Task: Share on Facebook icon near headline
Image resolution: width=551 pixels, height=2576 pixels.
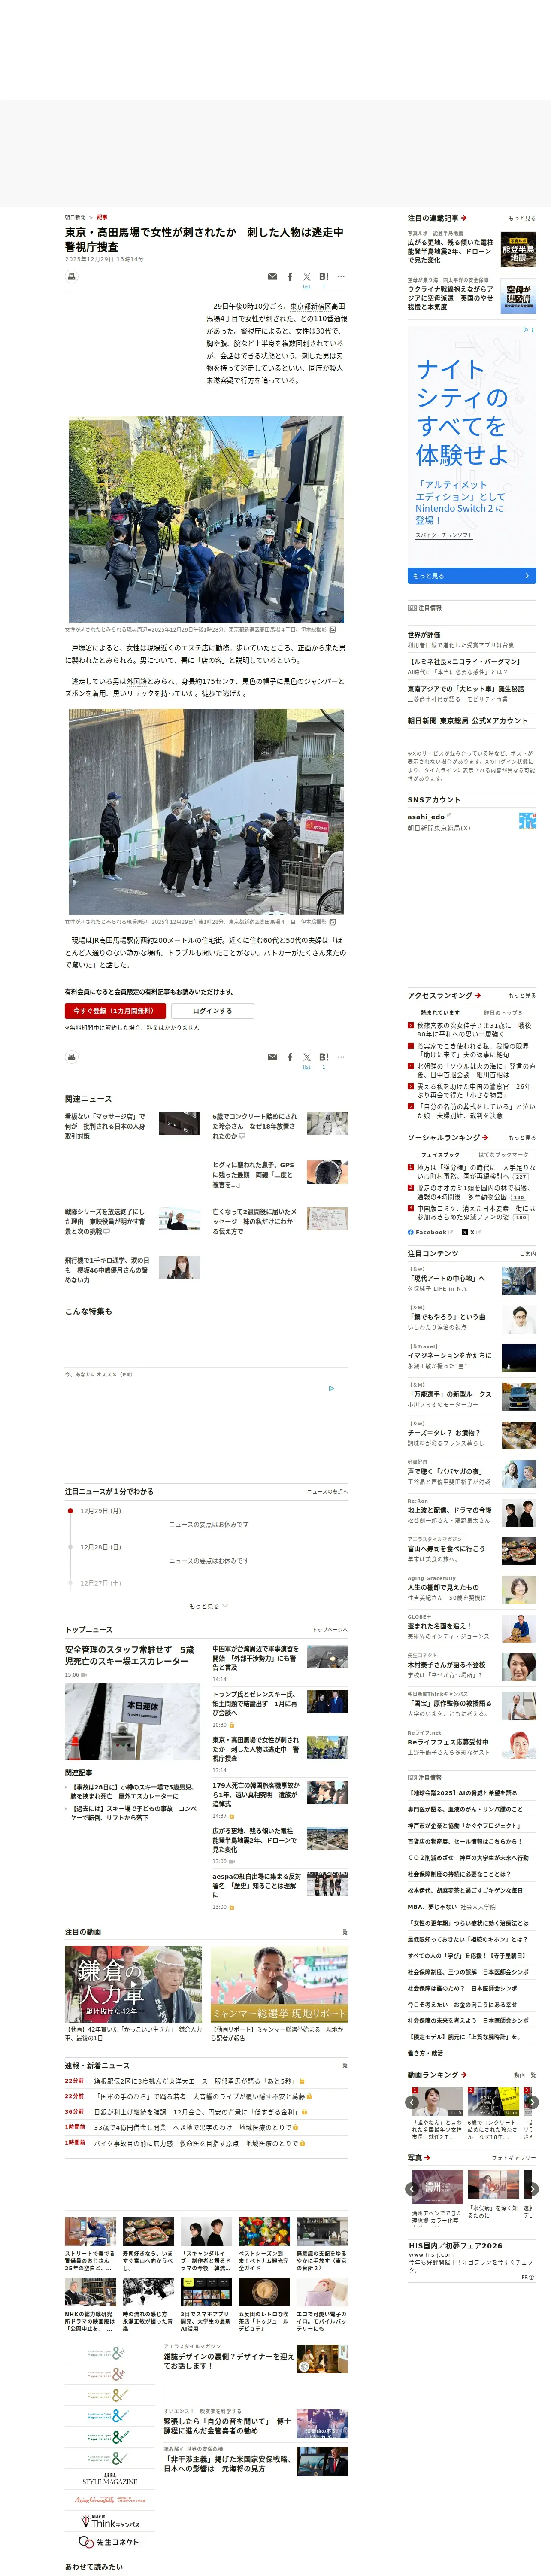Action: click(x=290, y=277)
